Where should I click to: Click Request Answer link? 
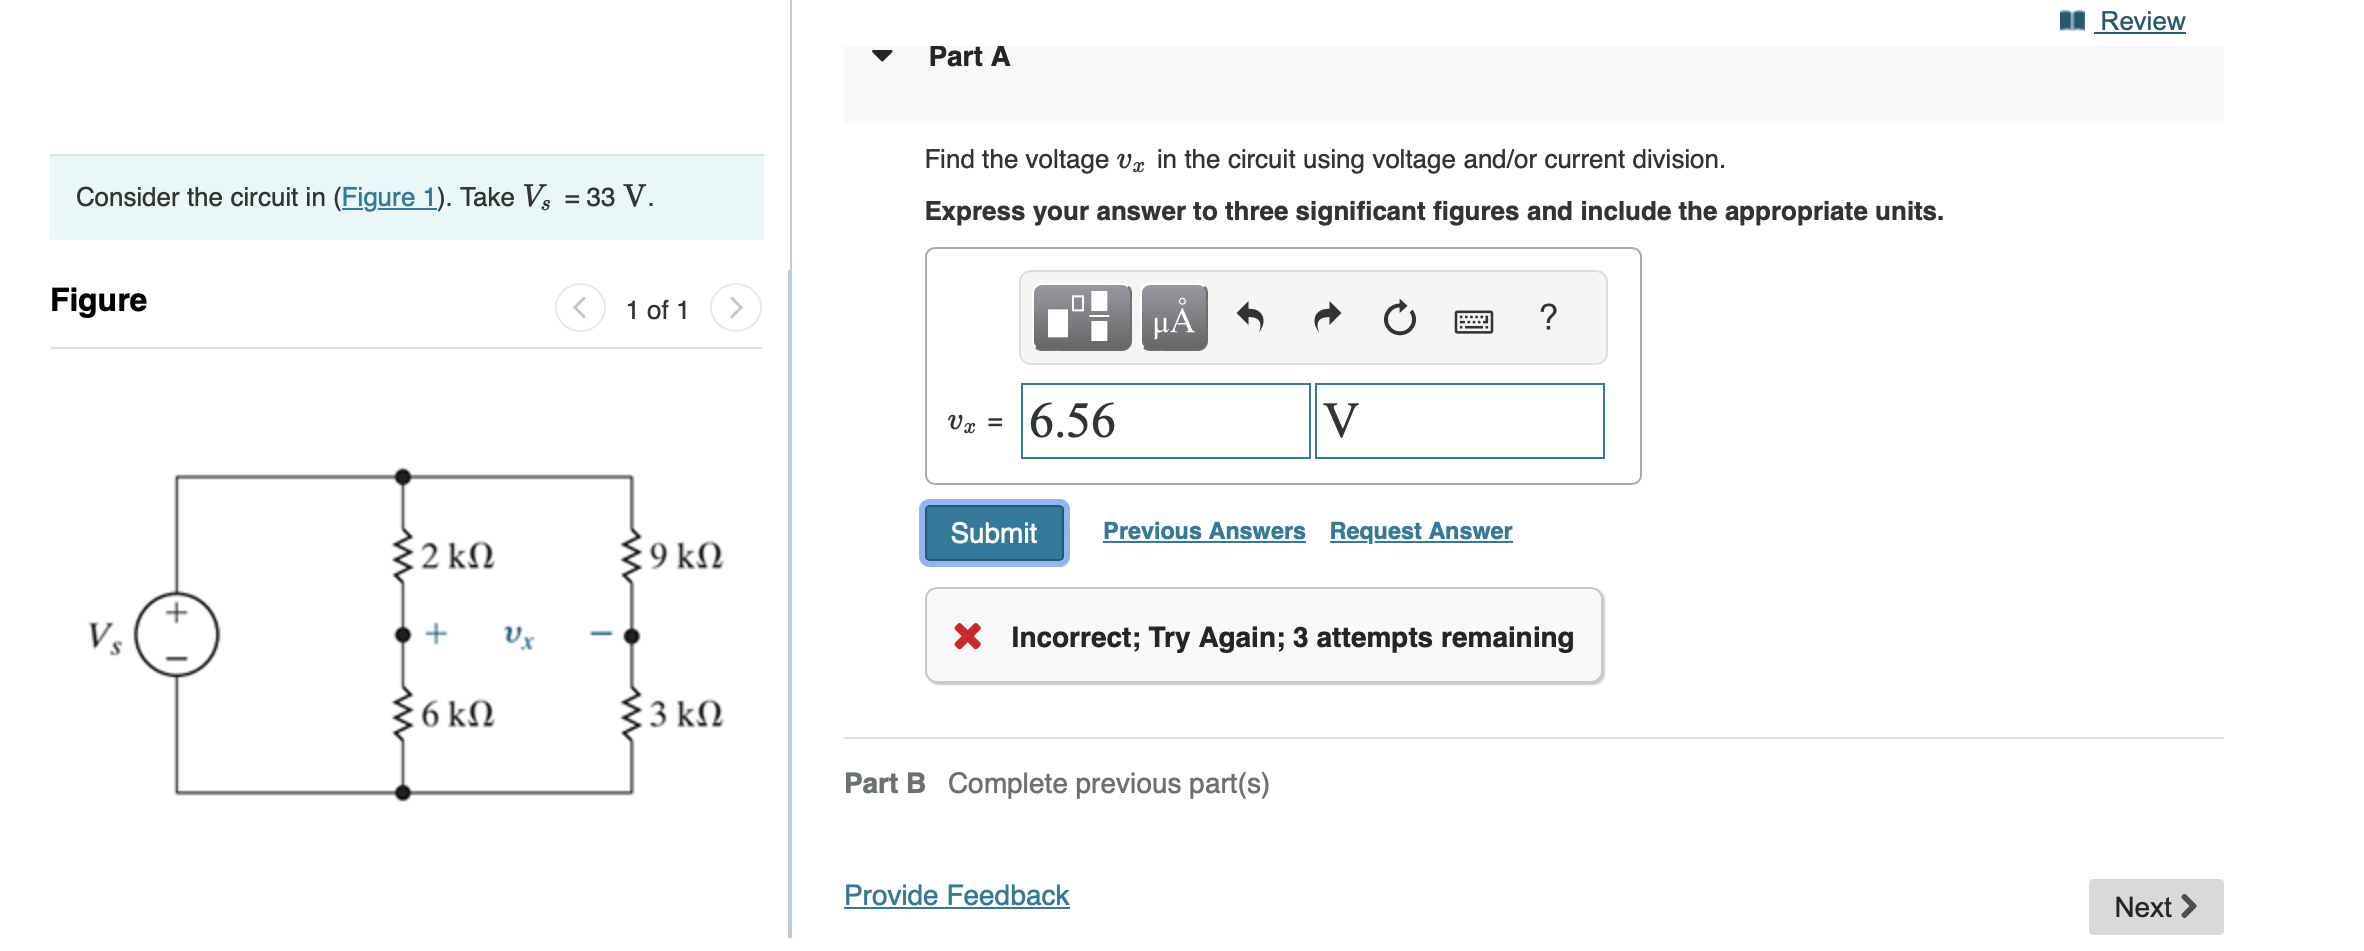1421,531
